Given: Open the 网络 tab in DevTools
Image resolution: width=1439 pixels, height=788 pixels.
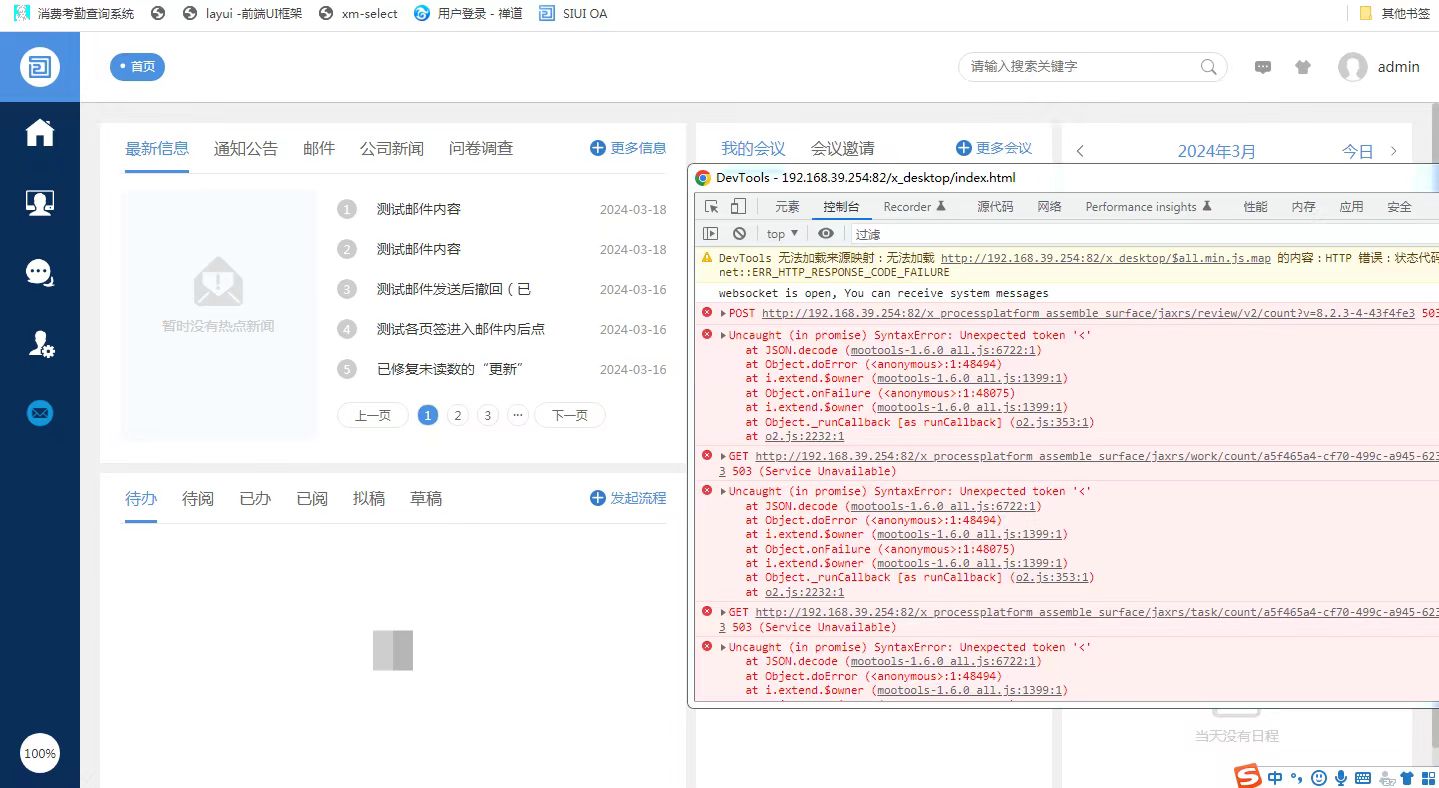Looking at the screenshot, I should pyautogui.click(x=1050, y=207).
